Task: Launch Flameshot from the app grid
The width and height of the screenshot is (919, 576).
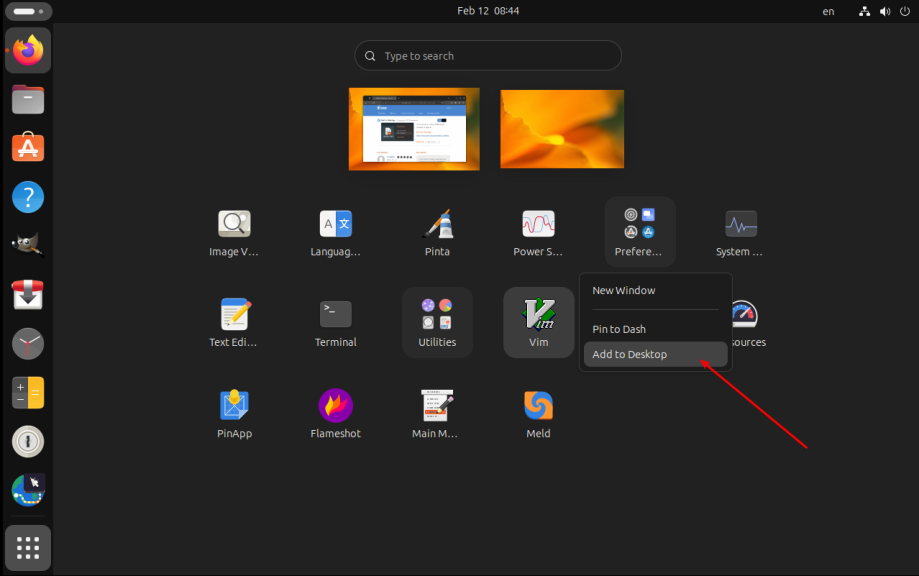Action: (x=335, y=414)
